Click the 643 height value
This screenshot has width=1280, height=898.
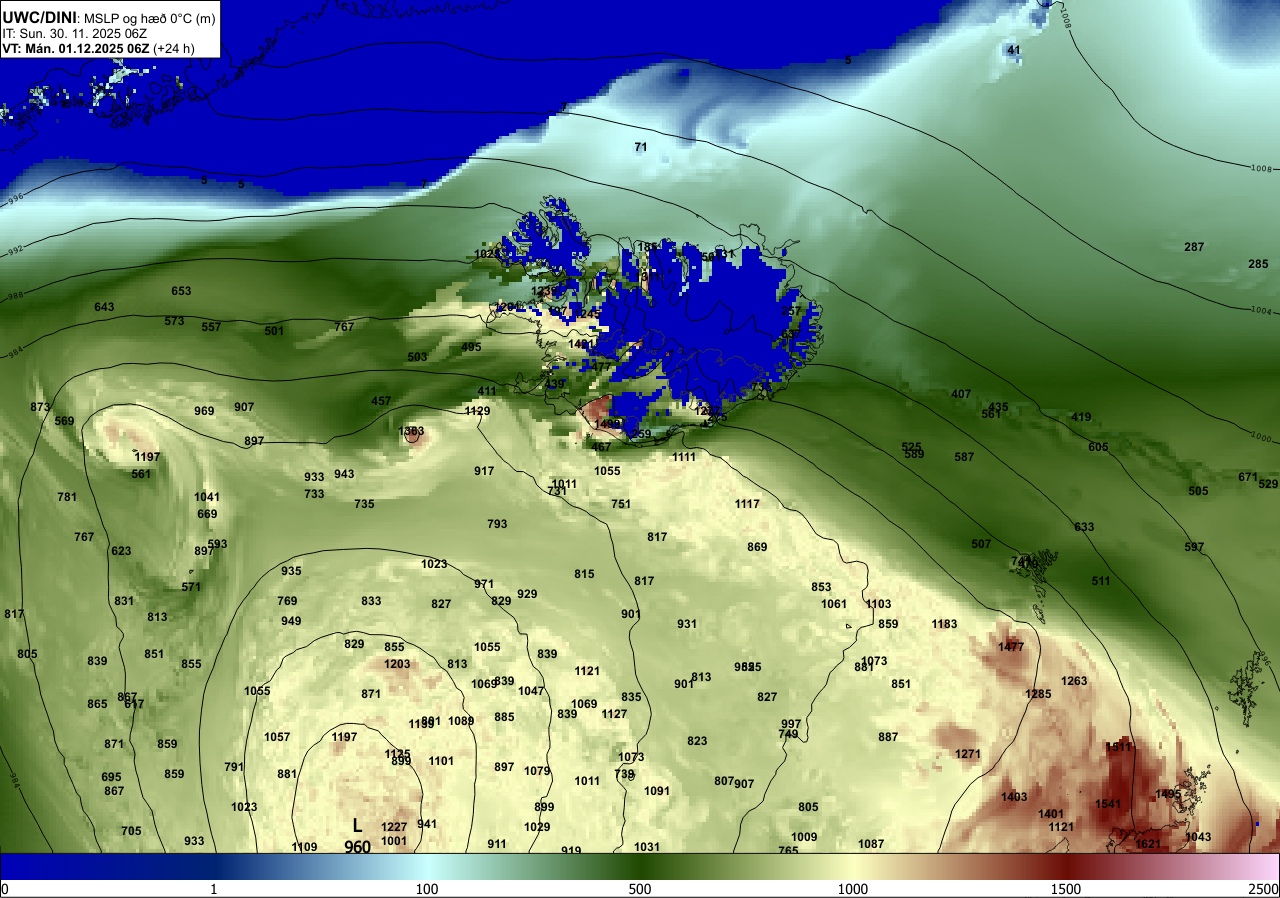[104, 307]
